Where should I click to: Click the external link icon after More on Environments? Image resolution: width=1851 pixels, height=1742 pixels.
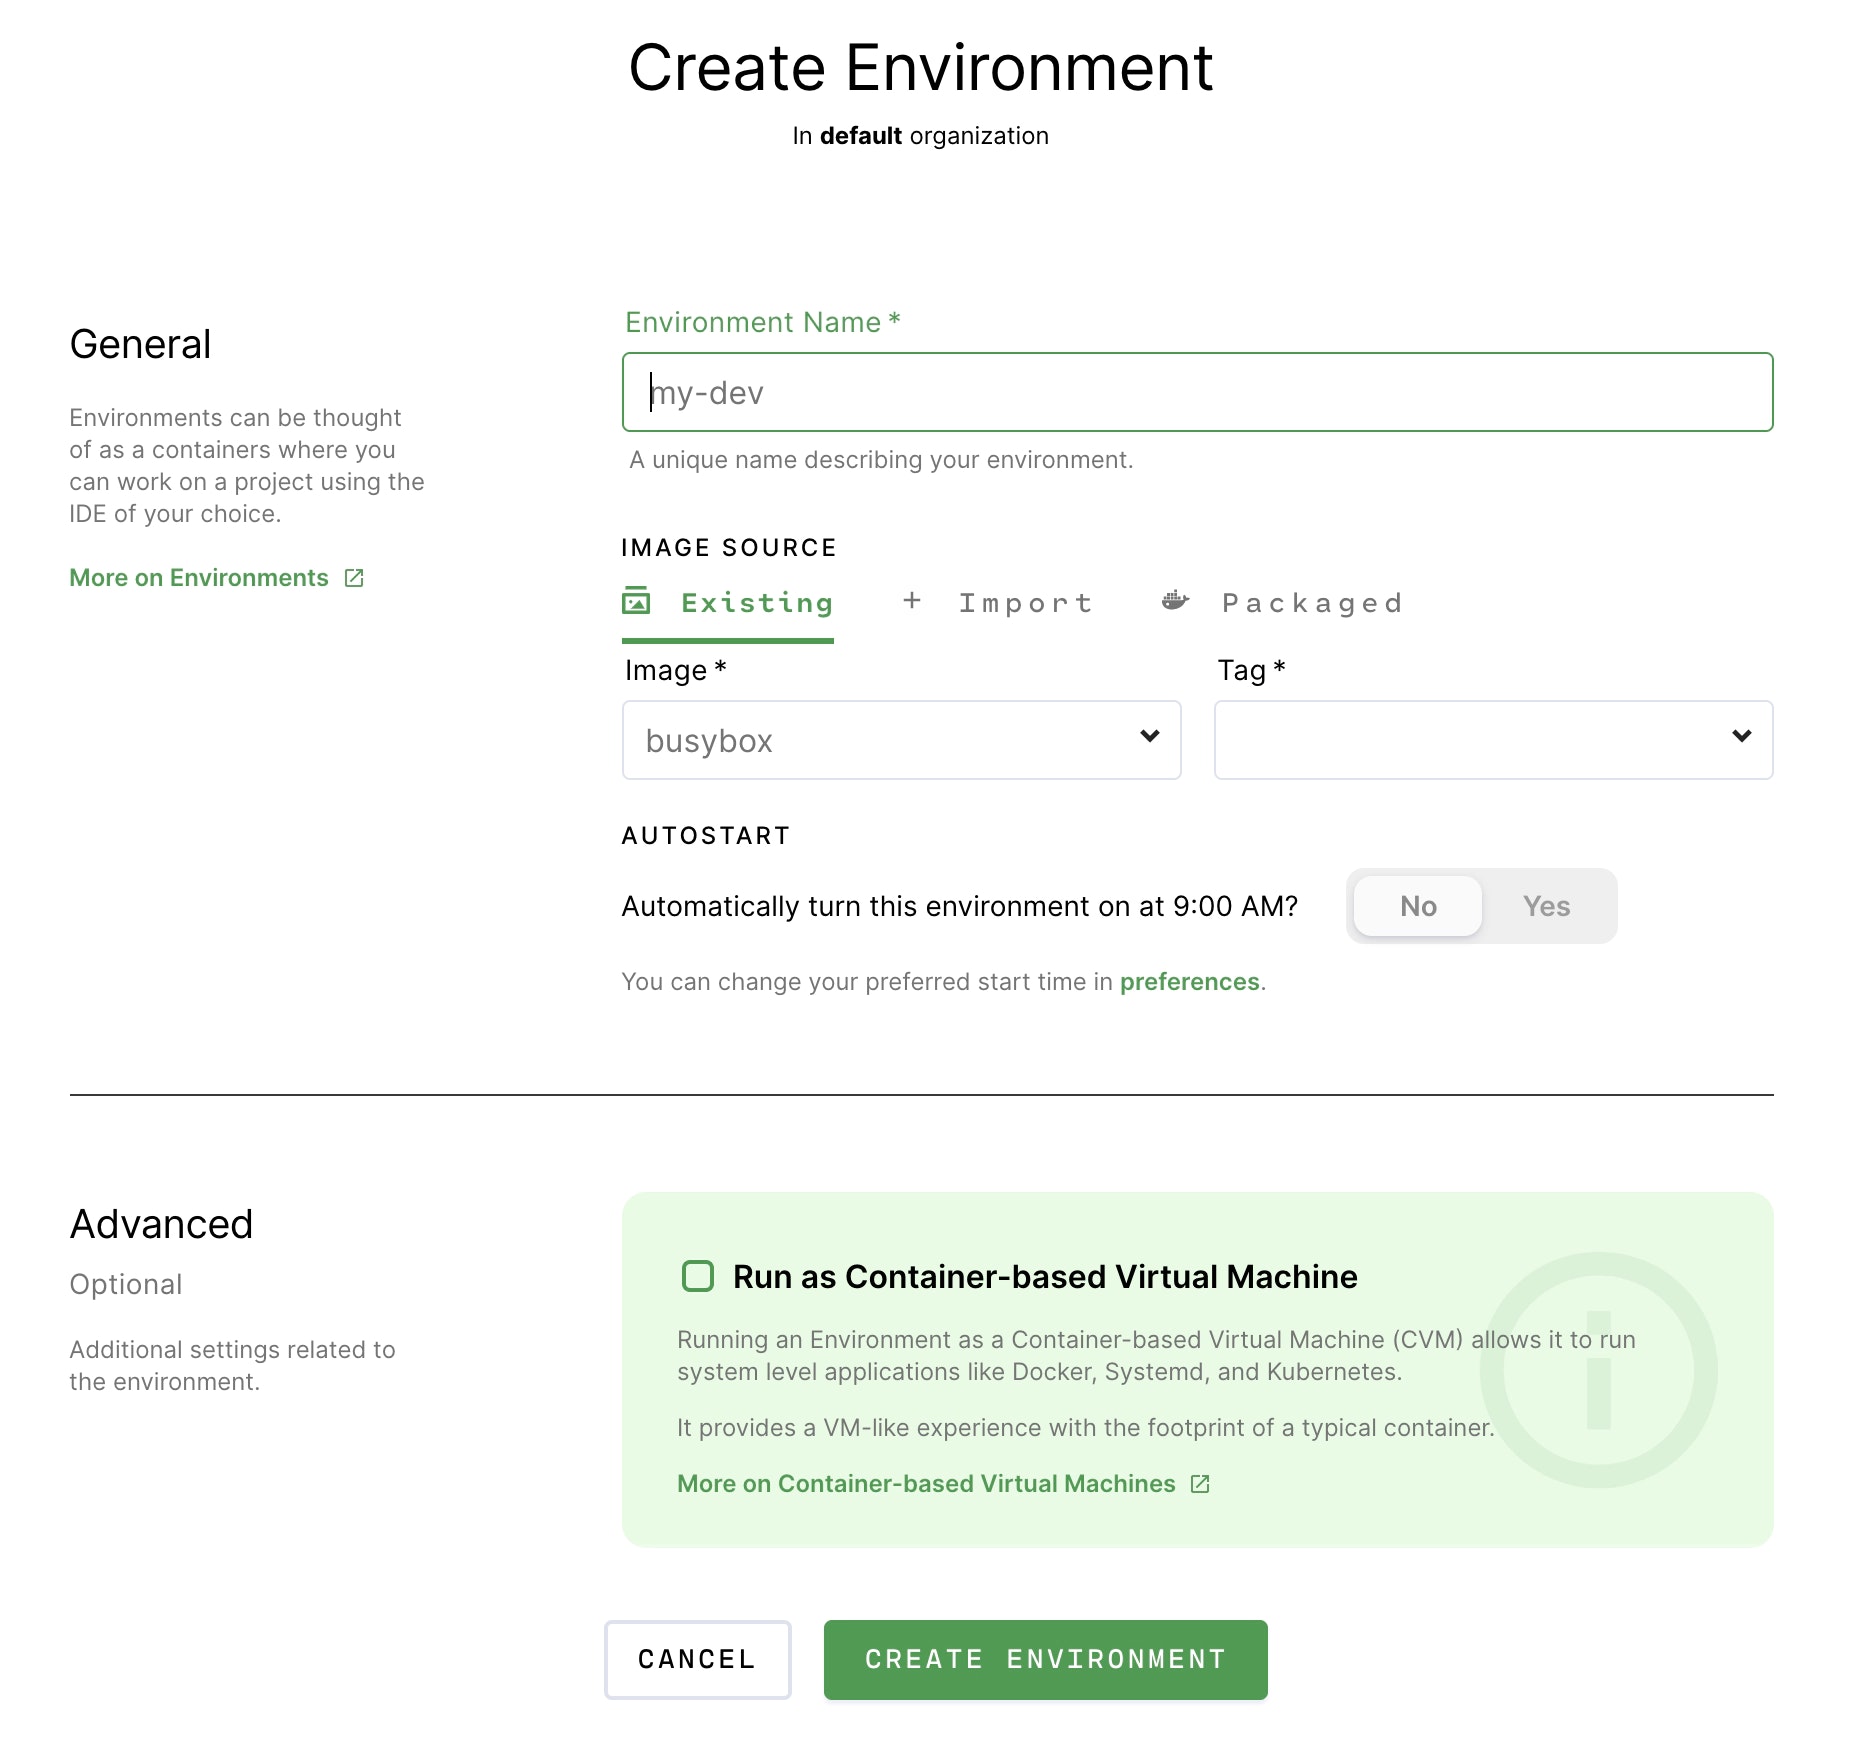click(x=354, y=577)
